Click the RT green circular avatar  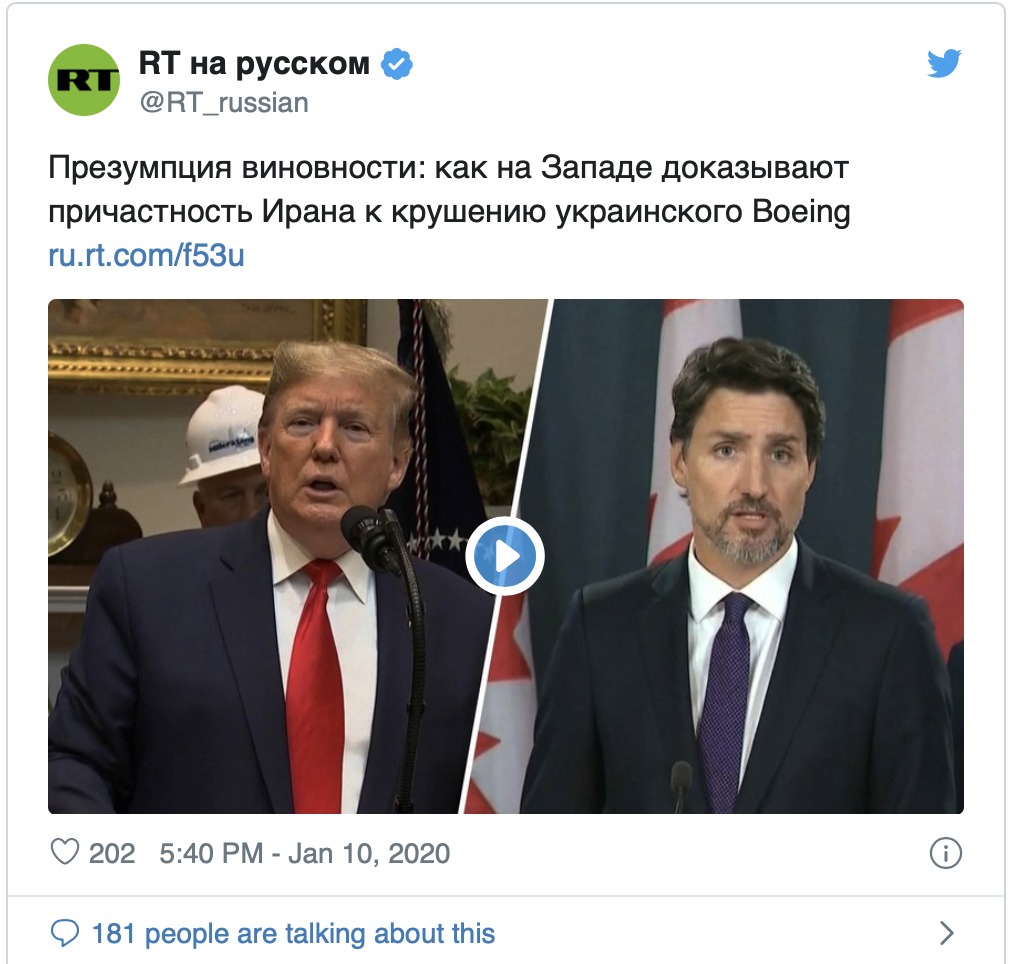[84, 80]
